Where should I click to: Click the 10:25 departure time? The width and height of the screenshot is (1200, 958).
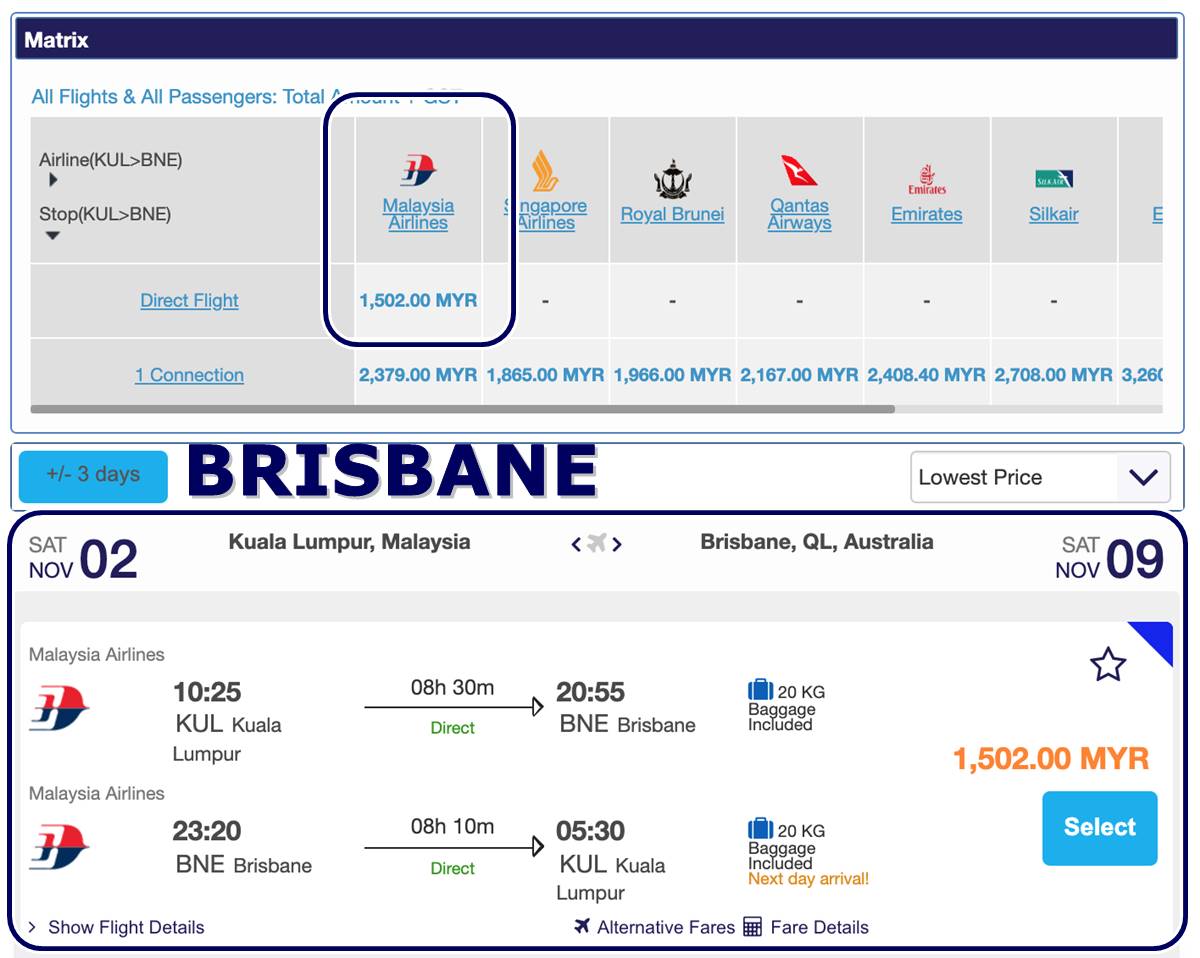(x=207, y=692)
